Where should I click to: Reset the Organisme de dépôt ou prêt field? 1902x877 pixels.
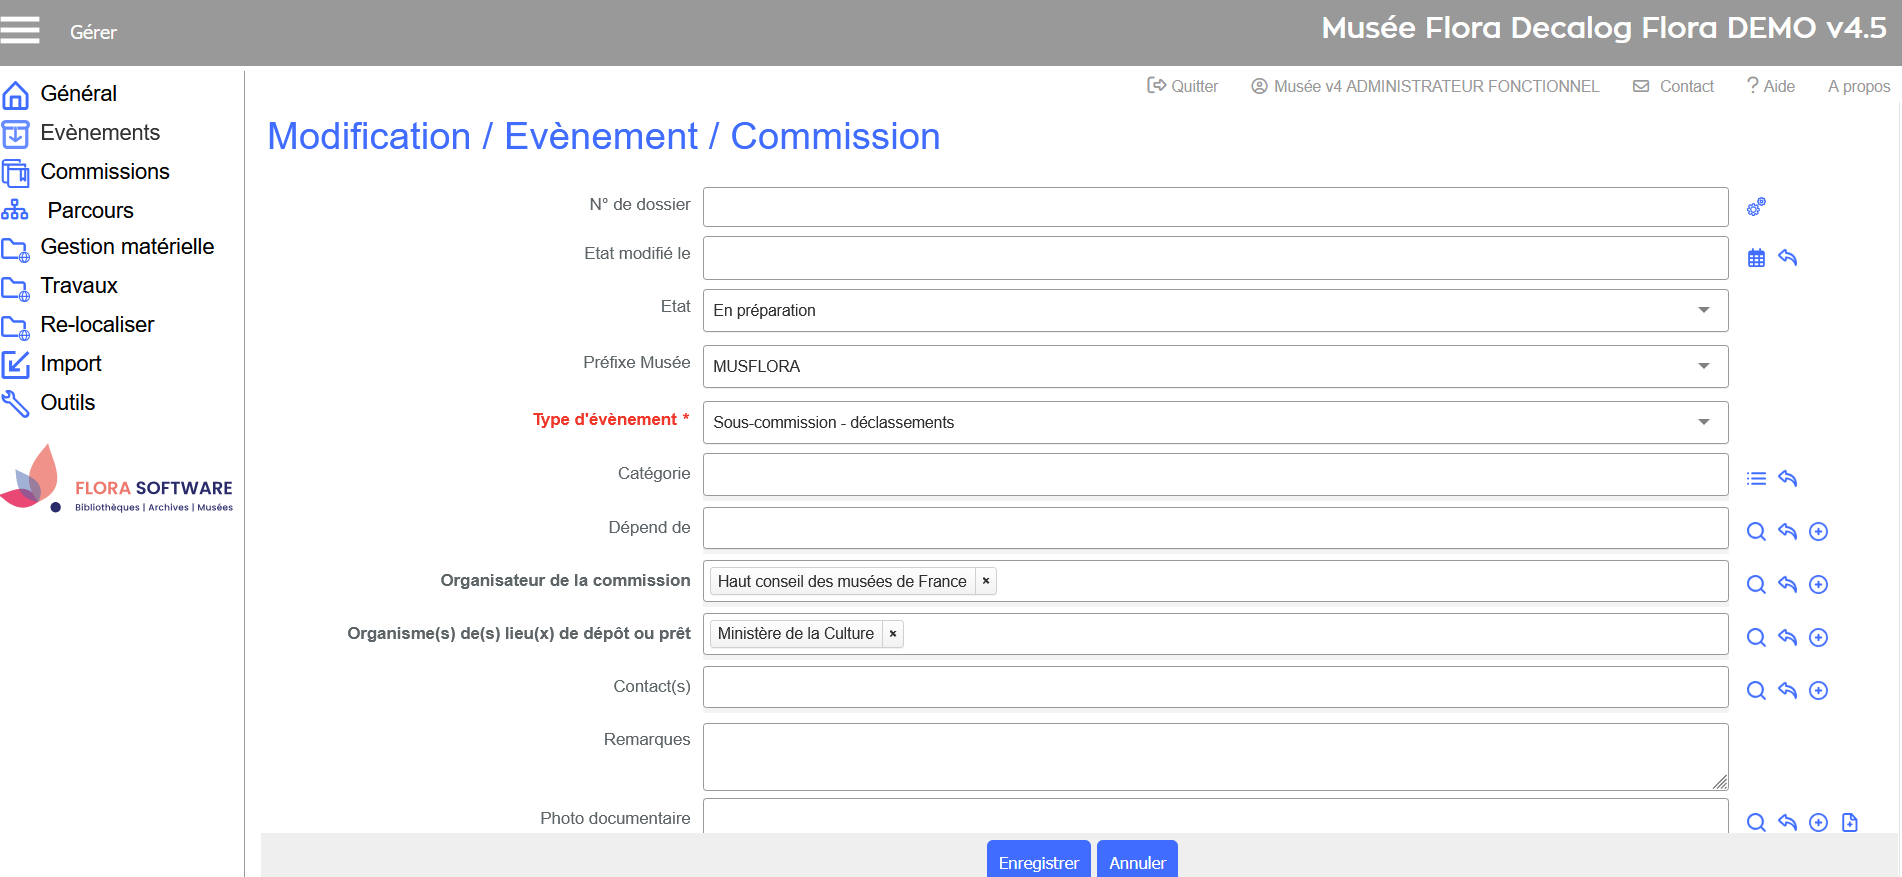1787,638
